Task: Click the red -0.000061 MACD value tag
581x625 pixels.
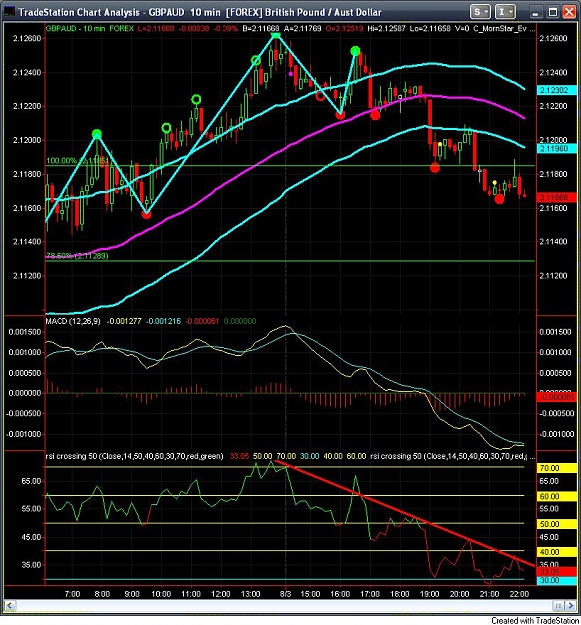Action: click(x=556, y=397)
